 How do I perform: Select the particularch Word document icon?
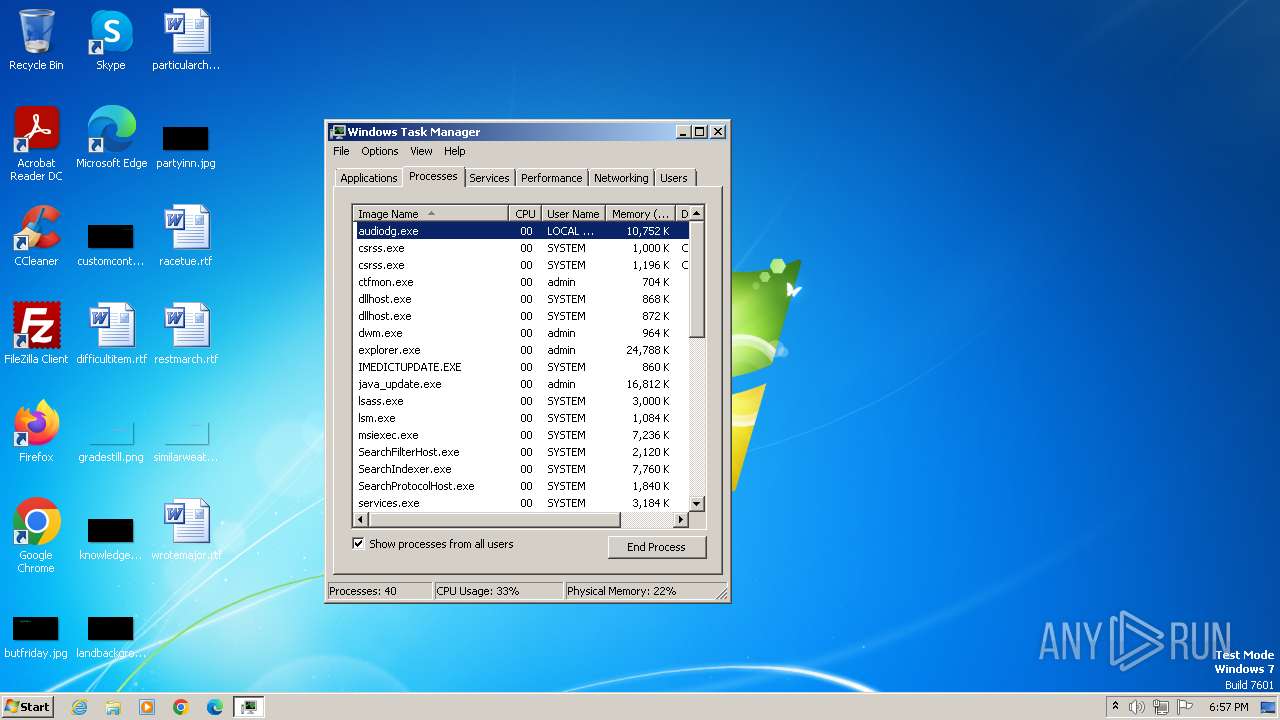tap(186, 40)
